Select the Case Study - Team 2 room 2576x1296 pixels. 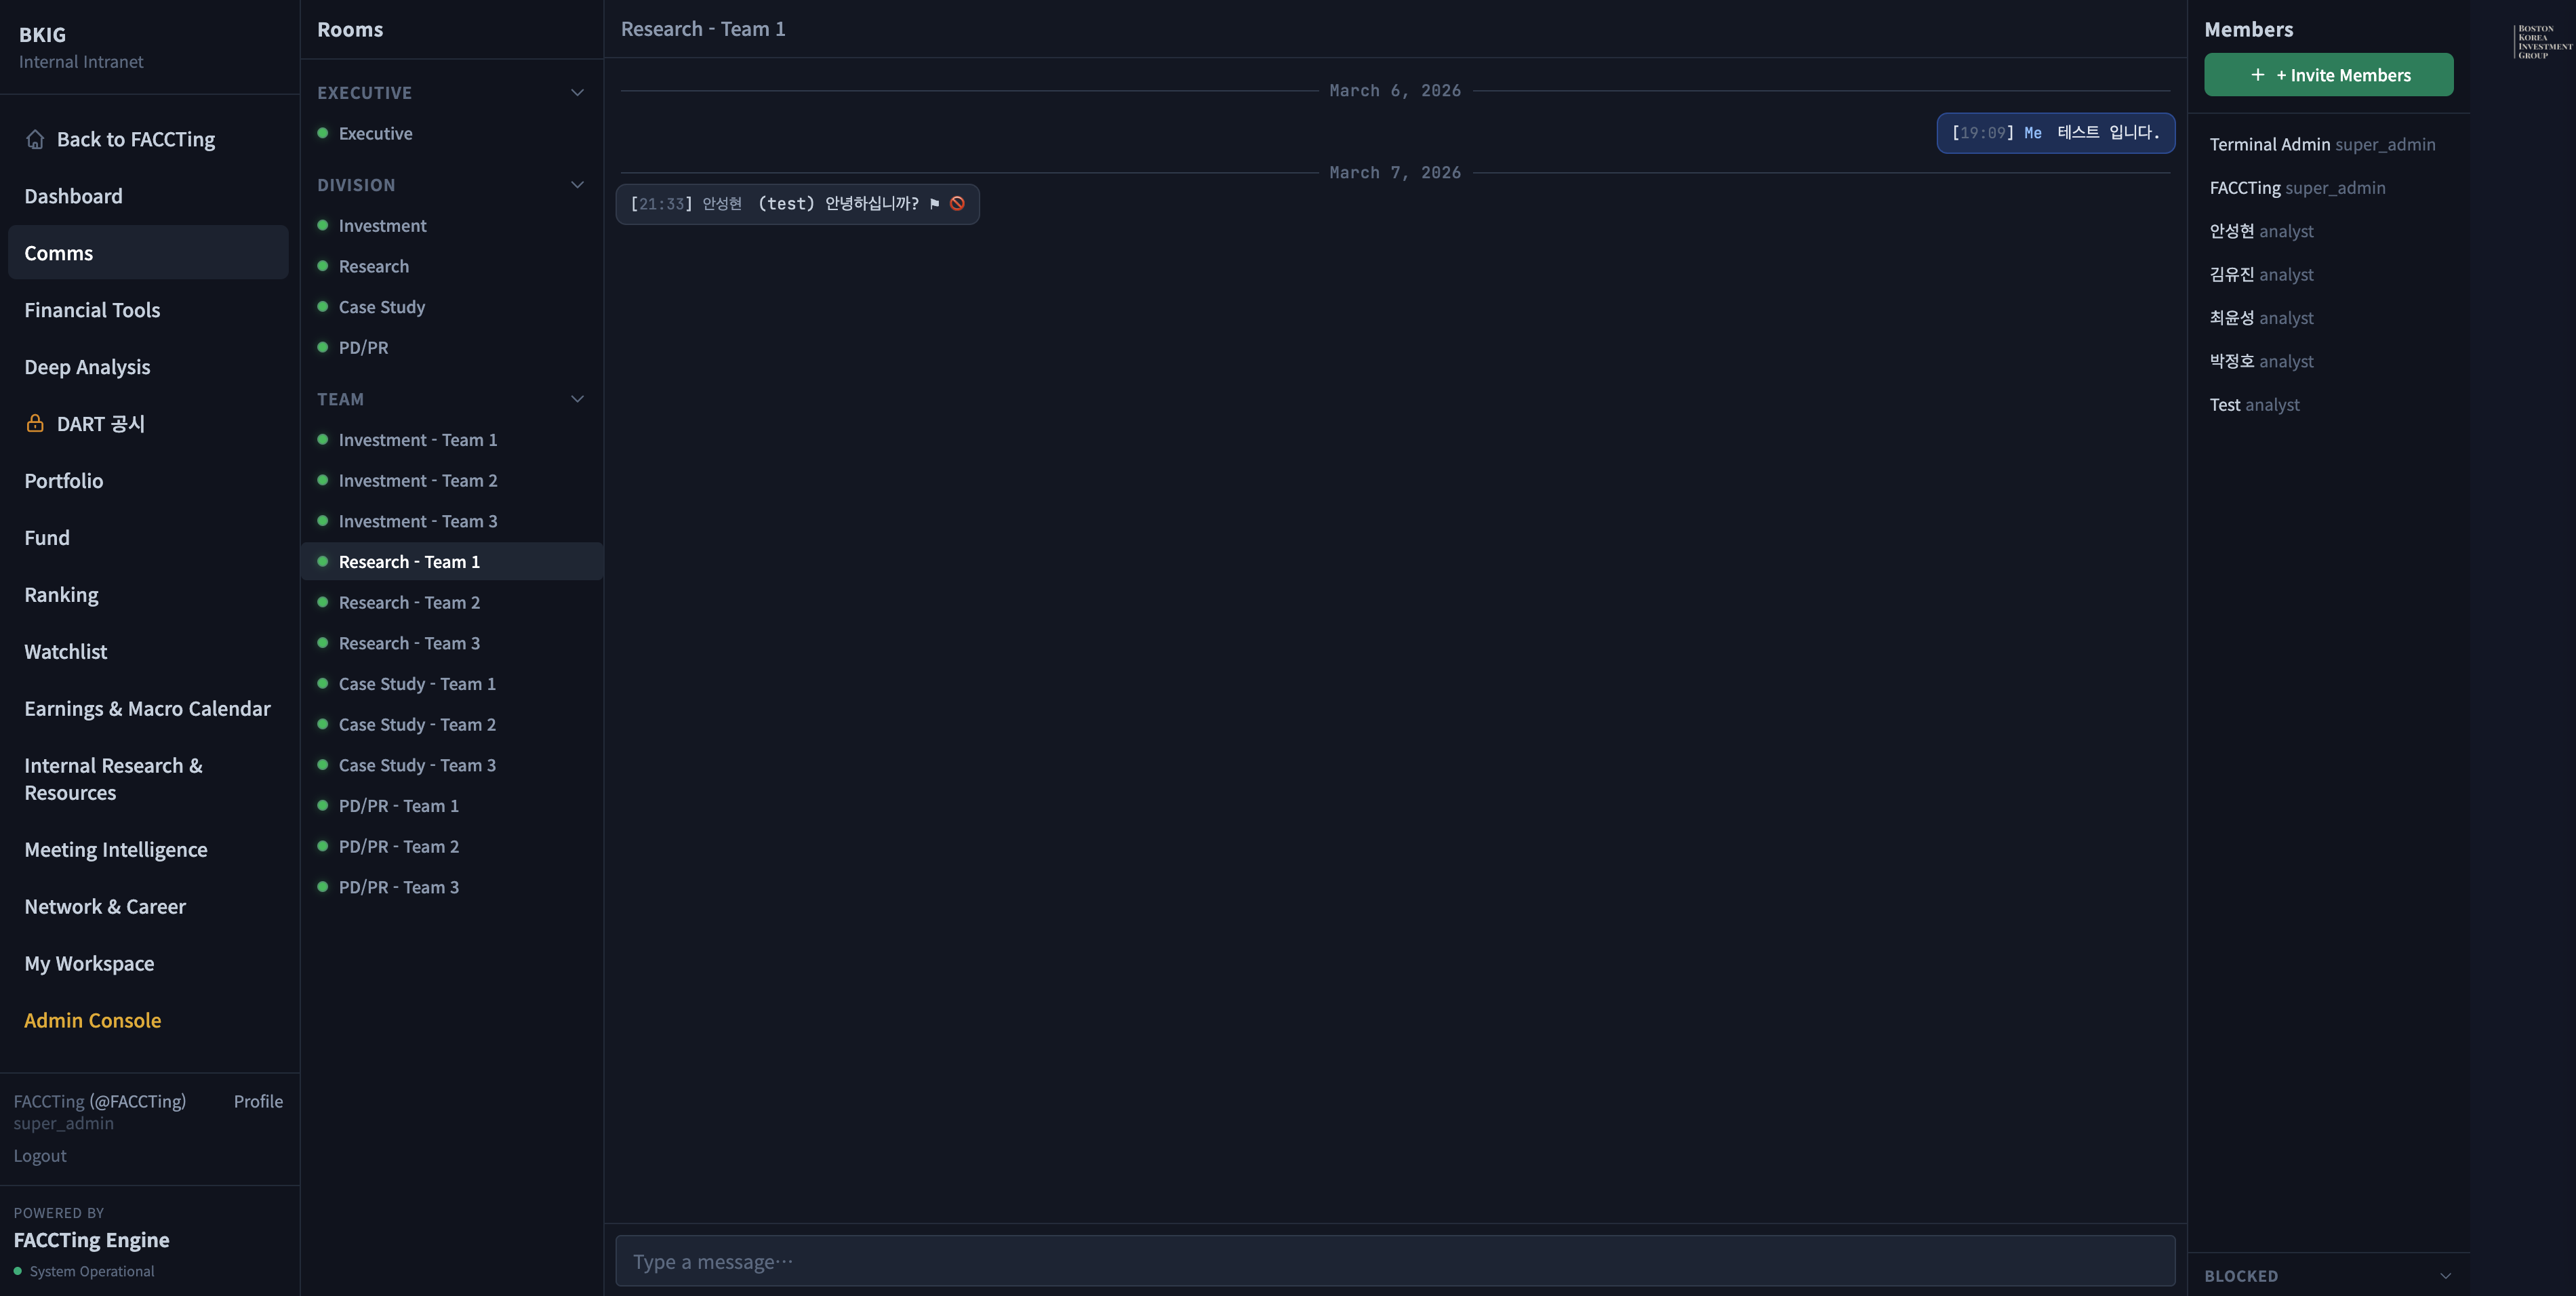pos(417,725)
